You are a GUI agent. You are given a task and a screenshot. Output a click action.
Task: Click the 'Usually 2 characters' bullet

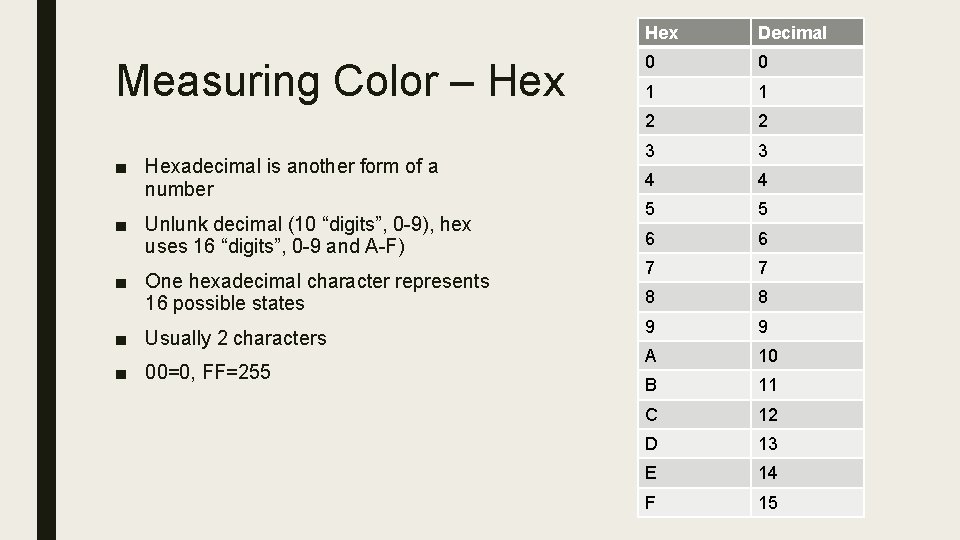click(236, 338)
